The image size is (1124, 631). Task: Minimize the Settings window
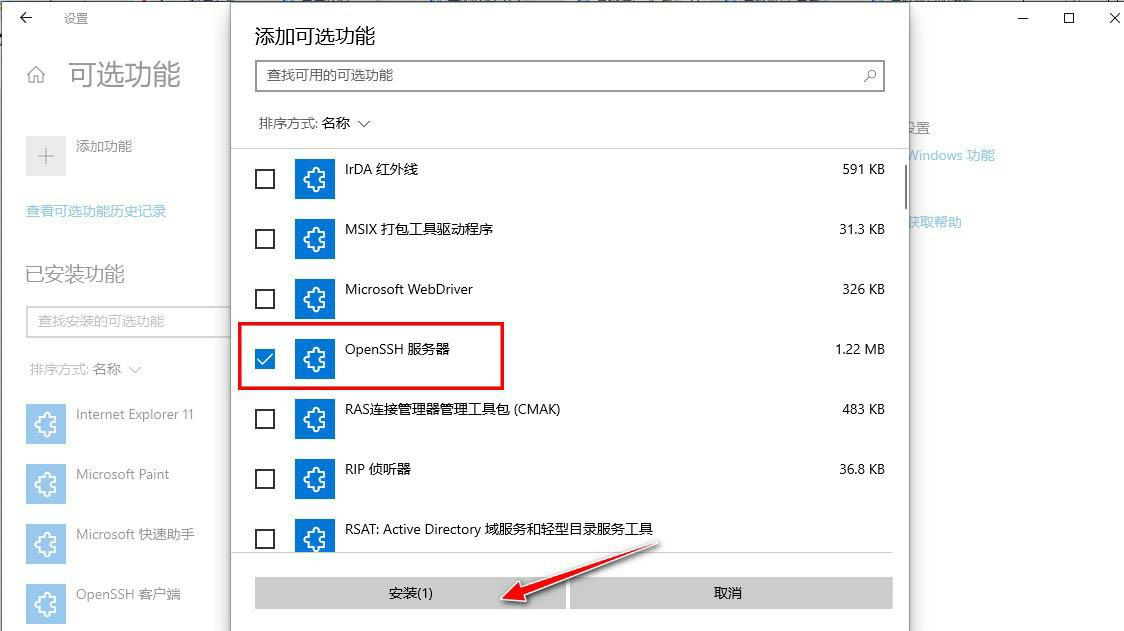pyautogui.click(x=1023, y=18)
